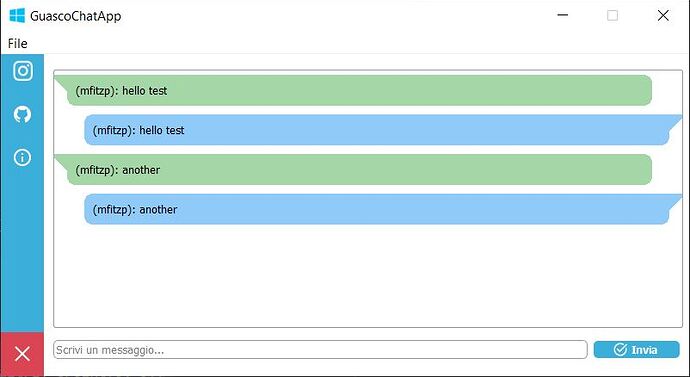Click the empty blue sidebar area below the info icon

(22, 251)
